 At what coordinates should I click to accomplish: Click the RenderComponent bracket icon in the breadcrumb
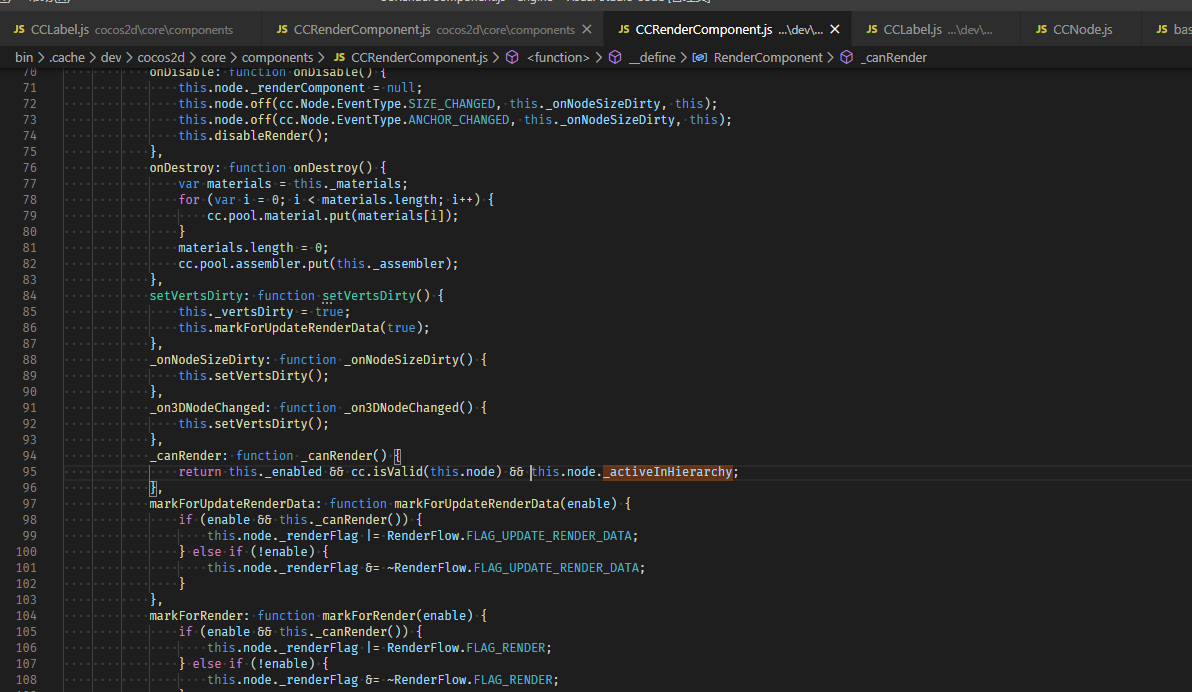(697, 57)
